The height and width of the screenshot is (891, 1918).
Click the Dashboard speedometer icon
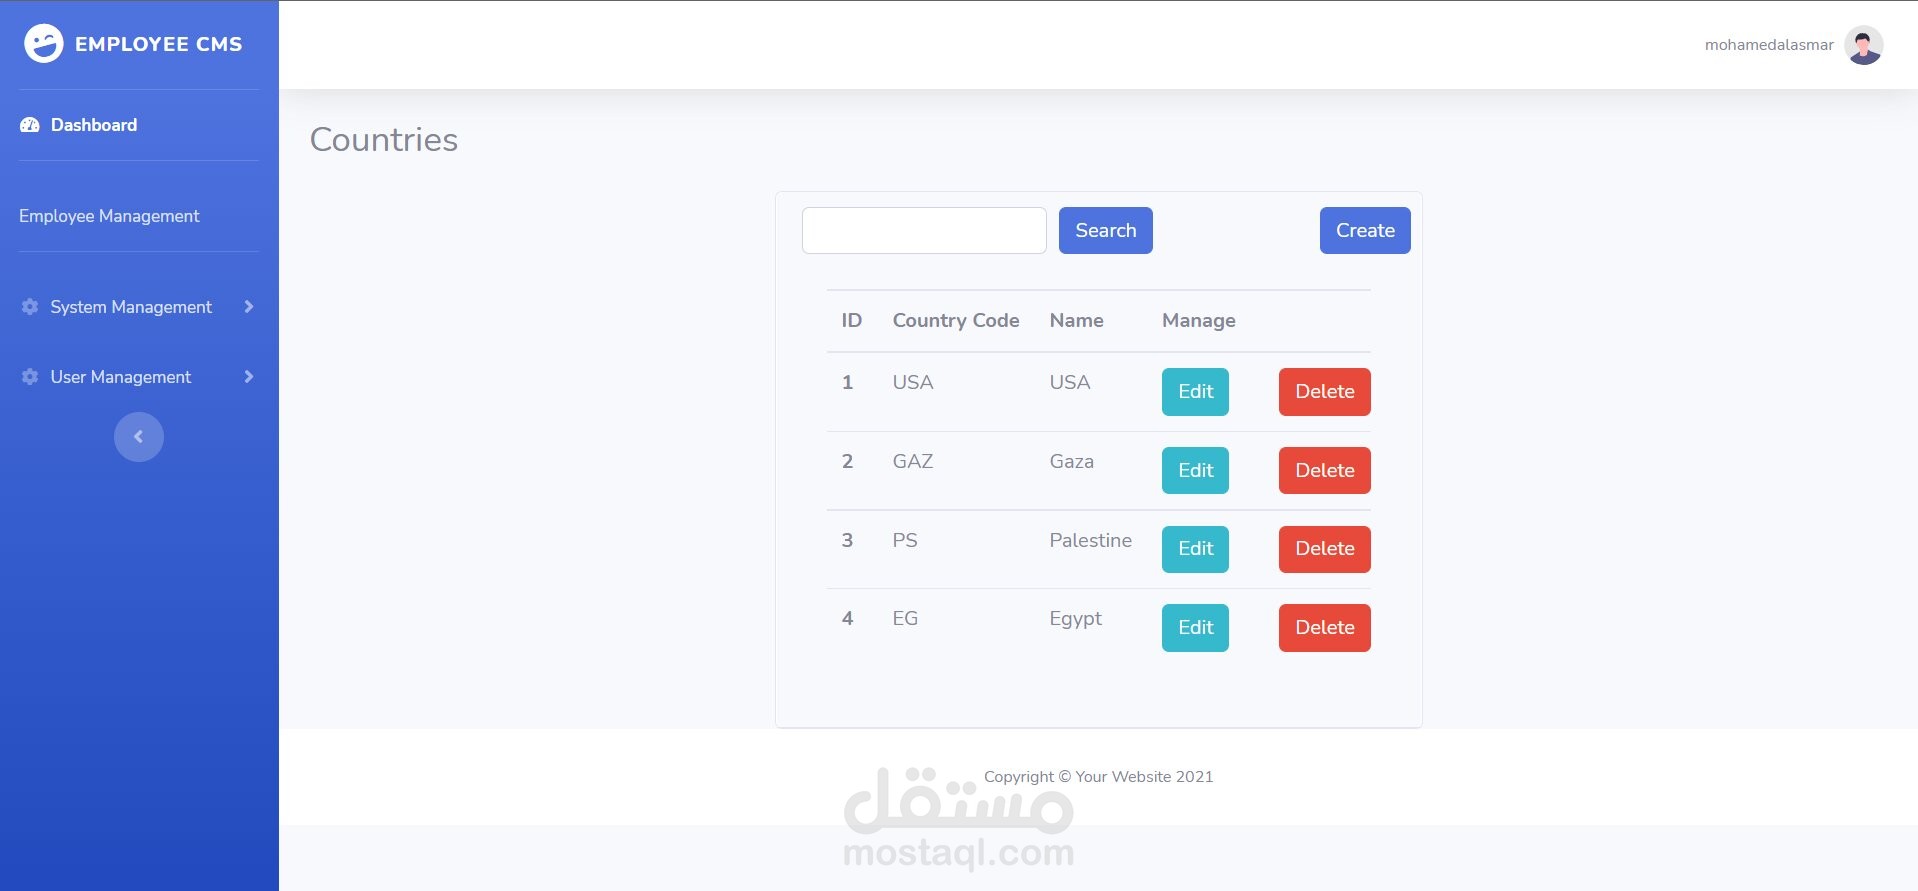30,125
